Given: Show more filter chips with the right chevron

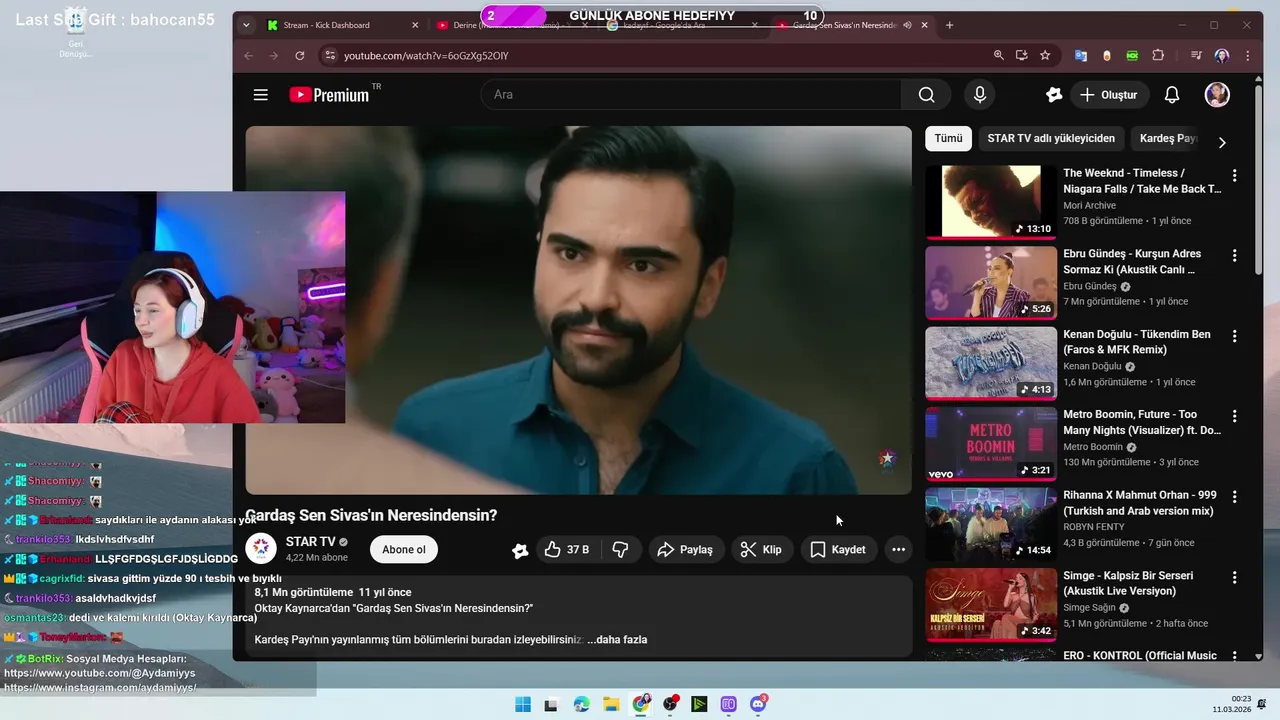Looking at the screenshot, I should (1222, 142).
